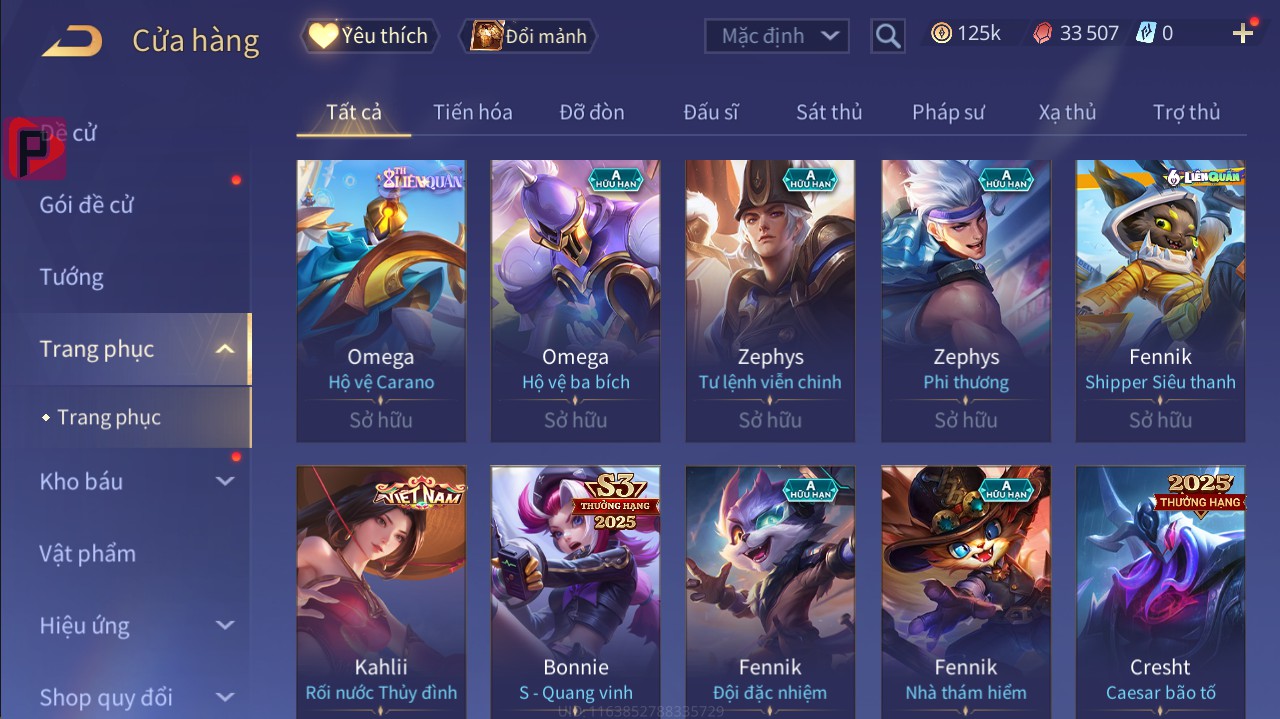Expand the Kho báu sidebar section

tap(225, 481)
